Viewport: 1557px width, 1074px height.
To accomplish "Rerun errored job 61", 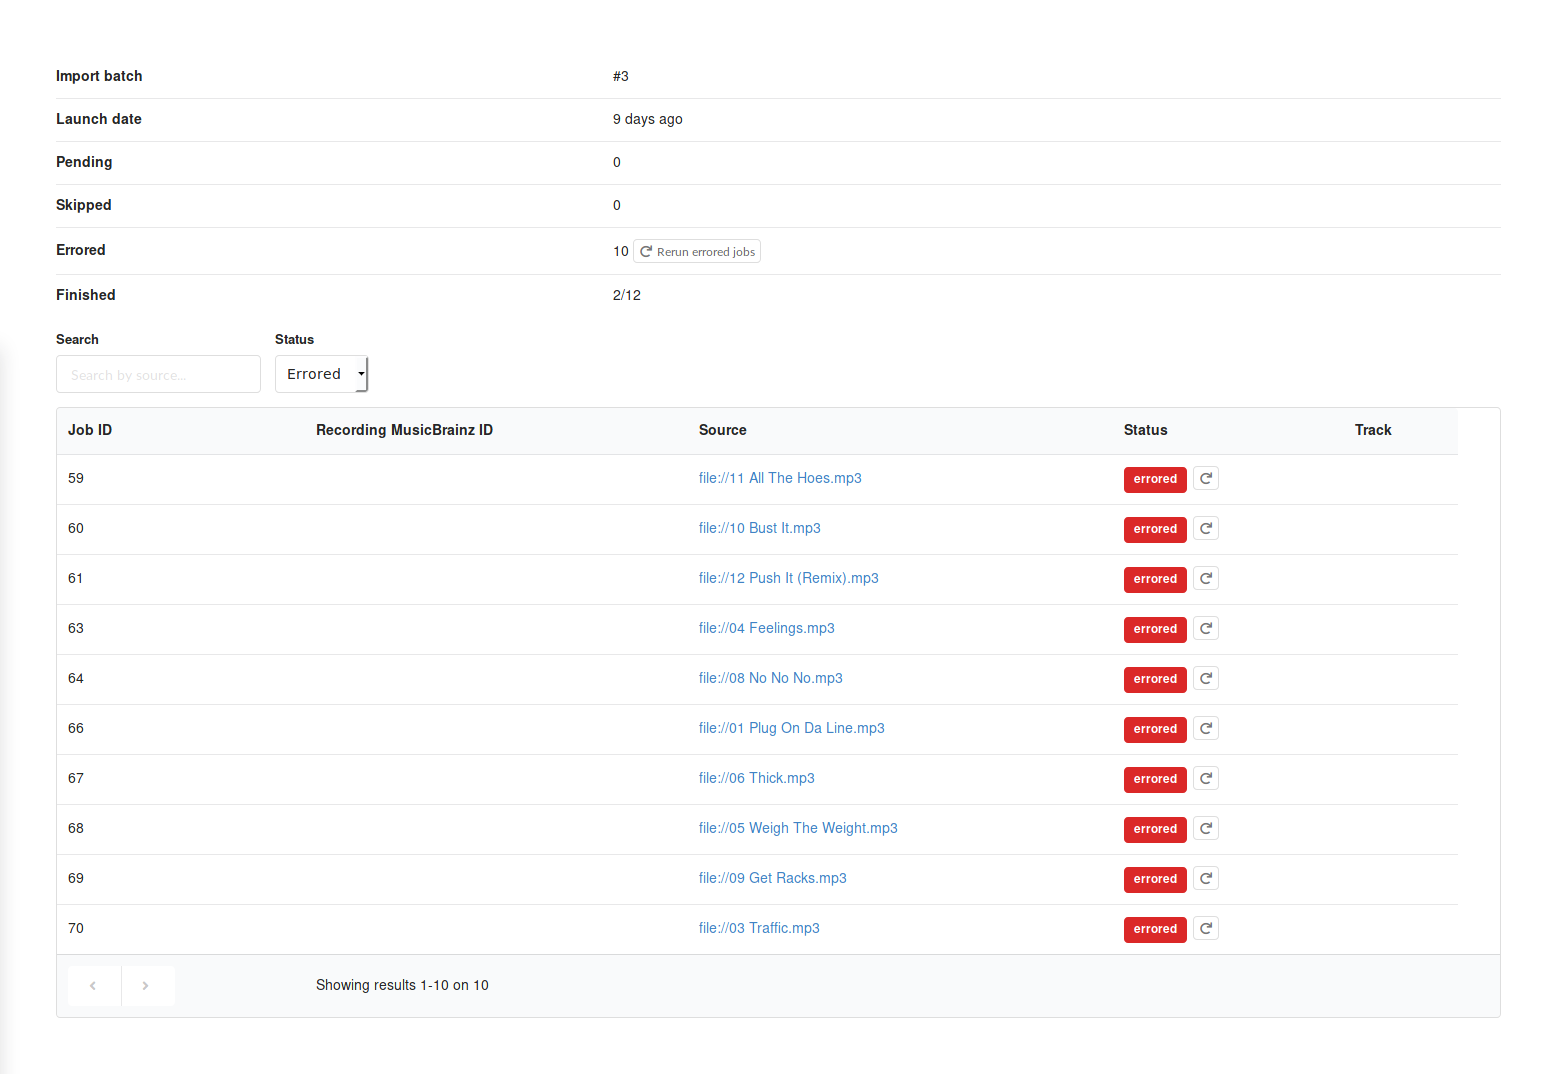I will [1206, 578].
